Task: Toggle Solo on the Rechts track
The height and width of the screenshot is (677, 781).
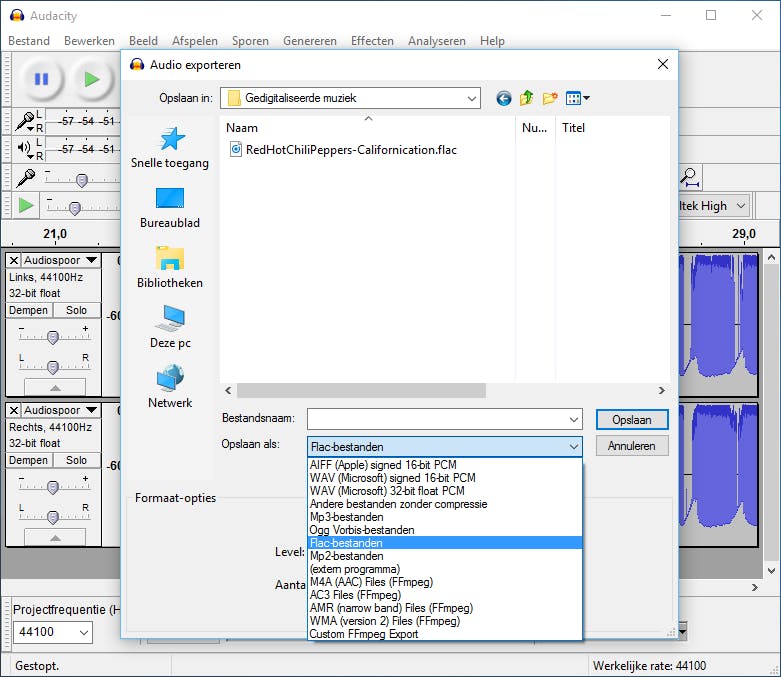Action: click(77, 460)
